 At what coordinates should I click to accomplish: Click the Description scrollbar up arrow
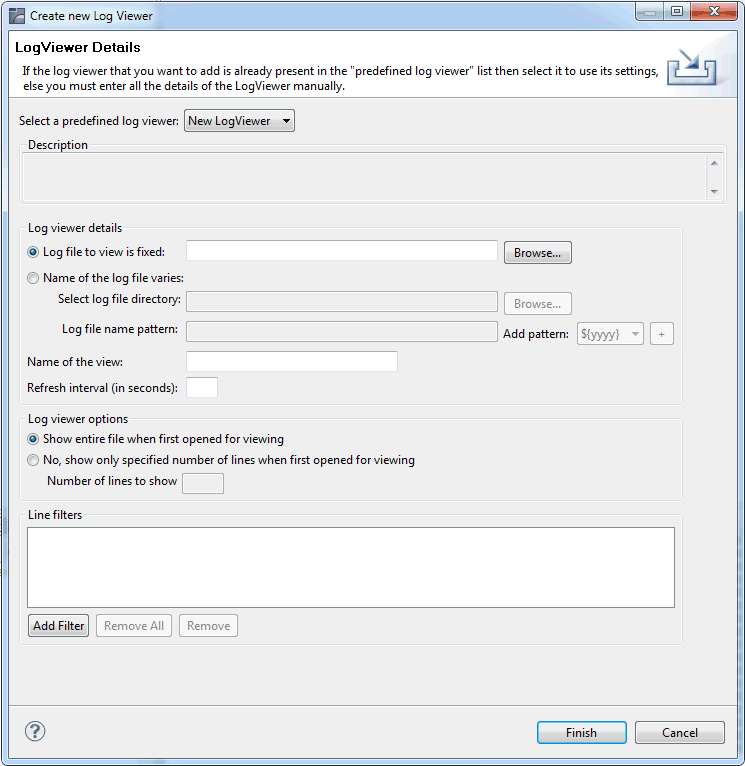tap(714, 163)
